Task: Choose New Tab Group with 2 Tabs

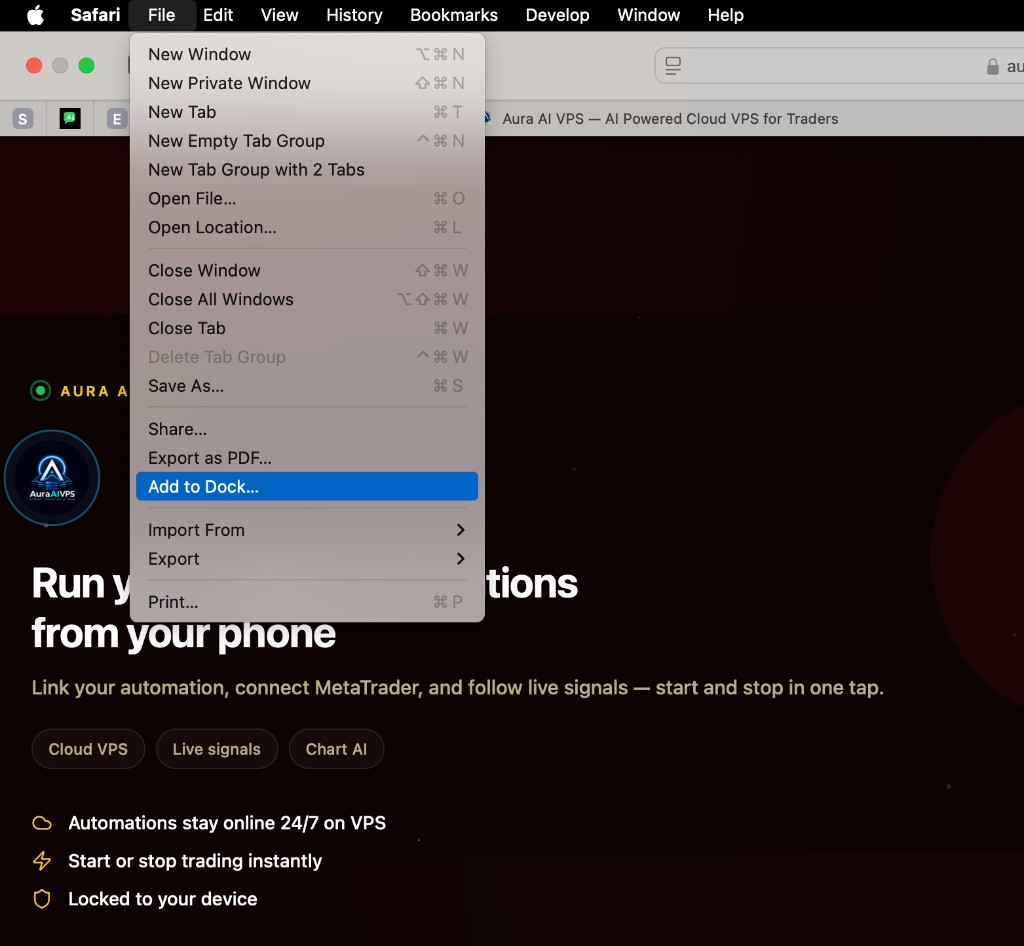Action: [x=307, y=169]
